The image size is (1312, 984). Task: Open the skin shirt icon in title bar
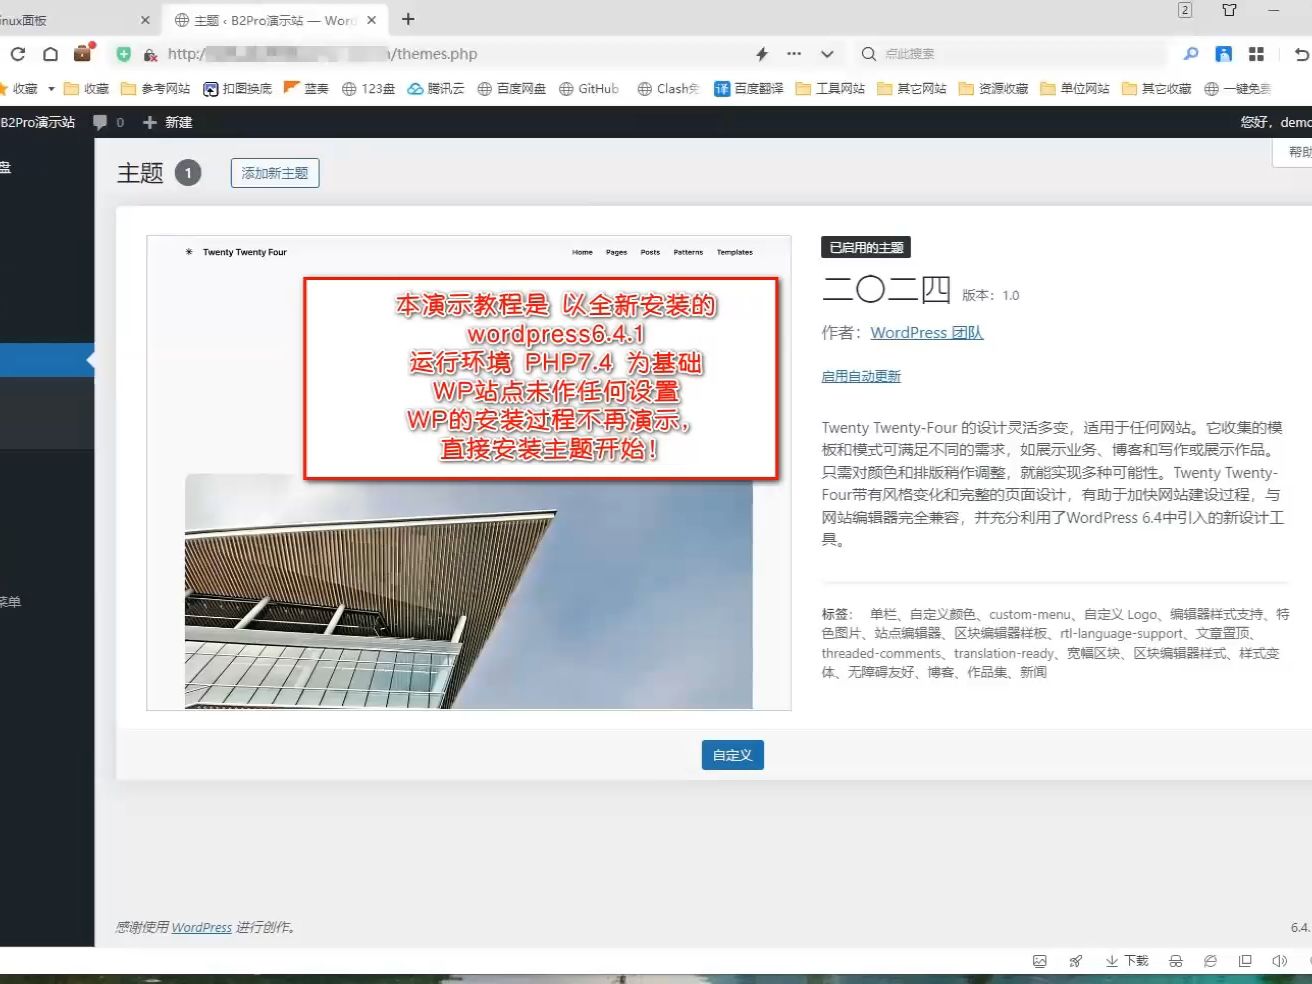click(1230, 10)
